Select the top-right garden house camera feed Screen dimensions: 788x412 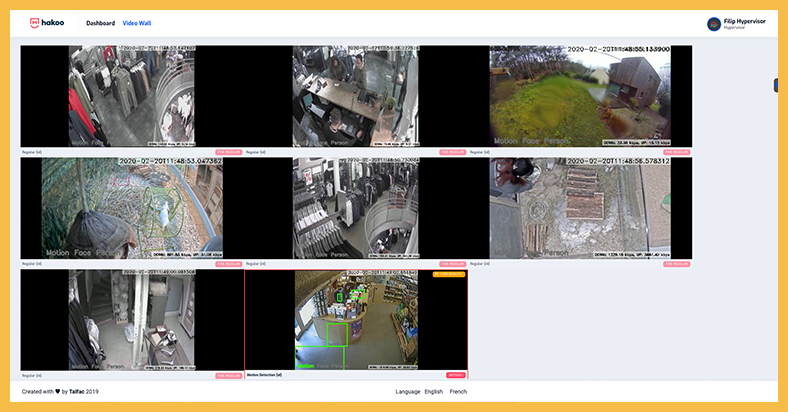(x=580, y=96)
